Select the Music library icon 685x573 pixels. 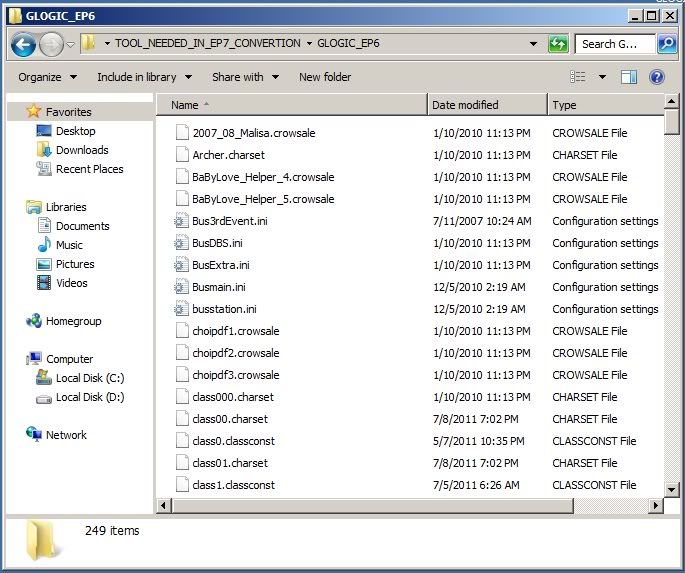point(44,245)
